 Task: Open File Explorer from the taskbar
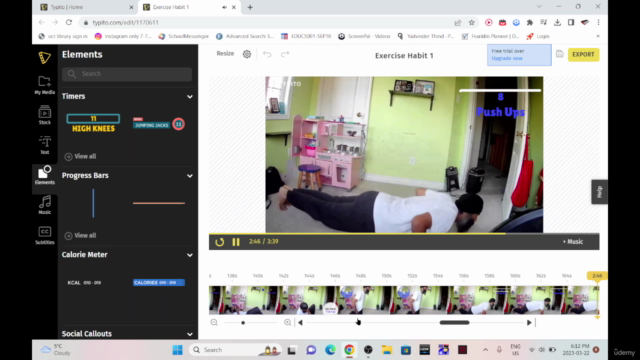pyautogui.click(x=387, y=350)
